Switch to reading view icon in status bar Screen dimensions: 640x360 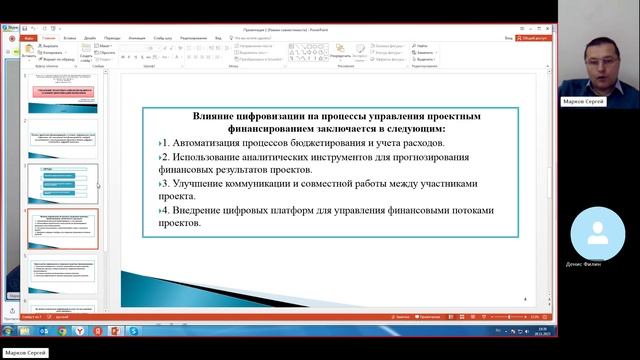coord(473,317)
